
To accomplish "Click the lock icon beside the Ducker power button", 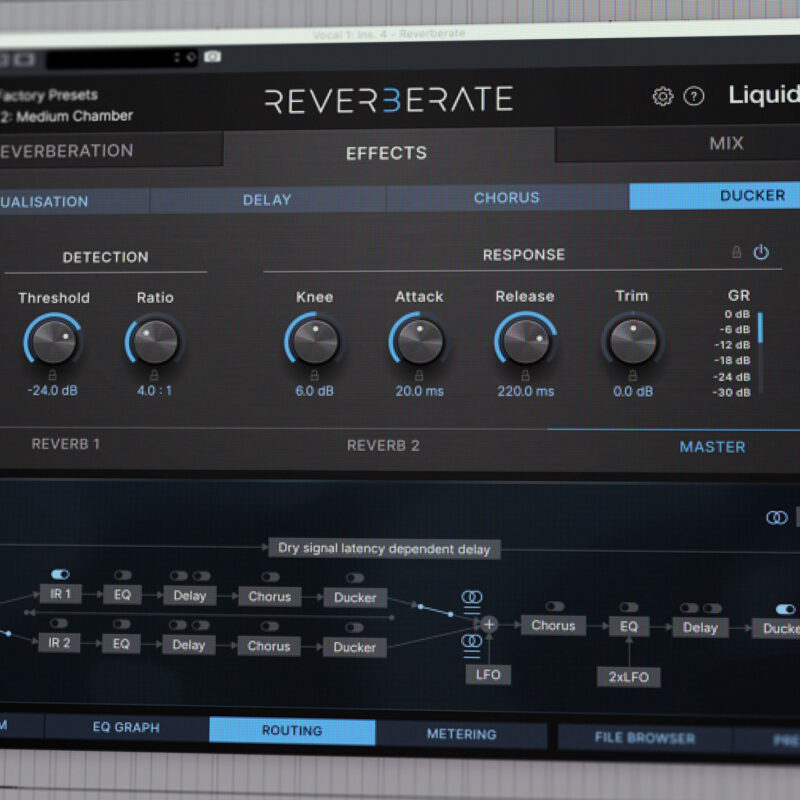I will [736, 252].
